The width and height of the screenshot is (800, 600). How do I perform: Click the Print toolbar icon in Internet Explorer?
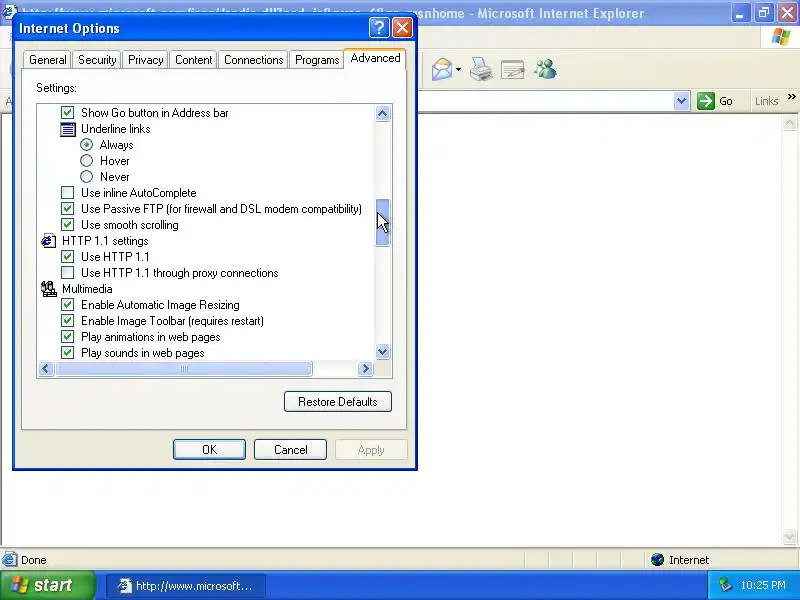click(x=481, y=69)
